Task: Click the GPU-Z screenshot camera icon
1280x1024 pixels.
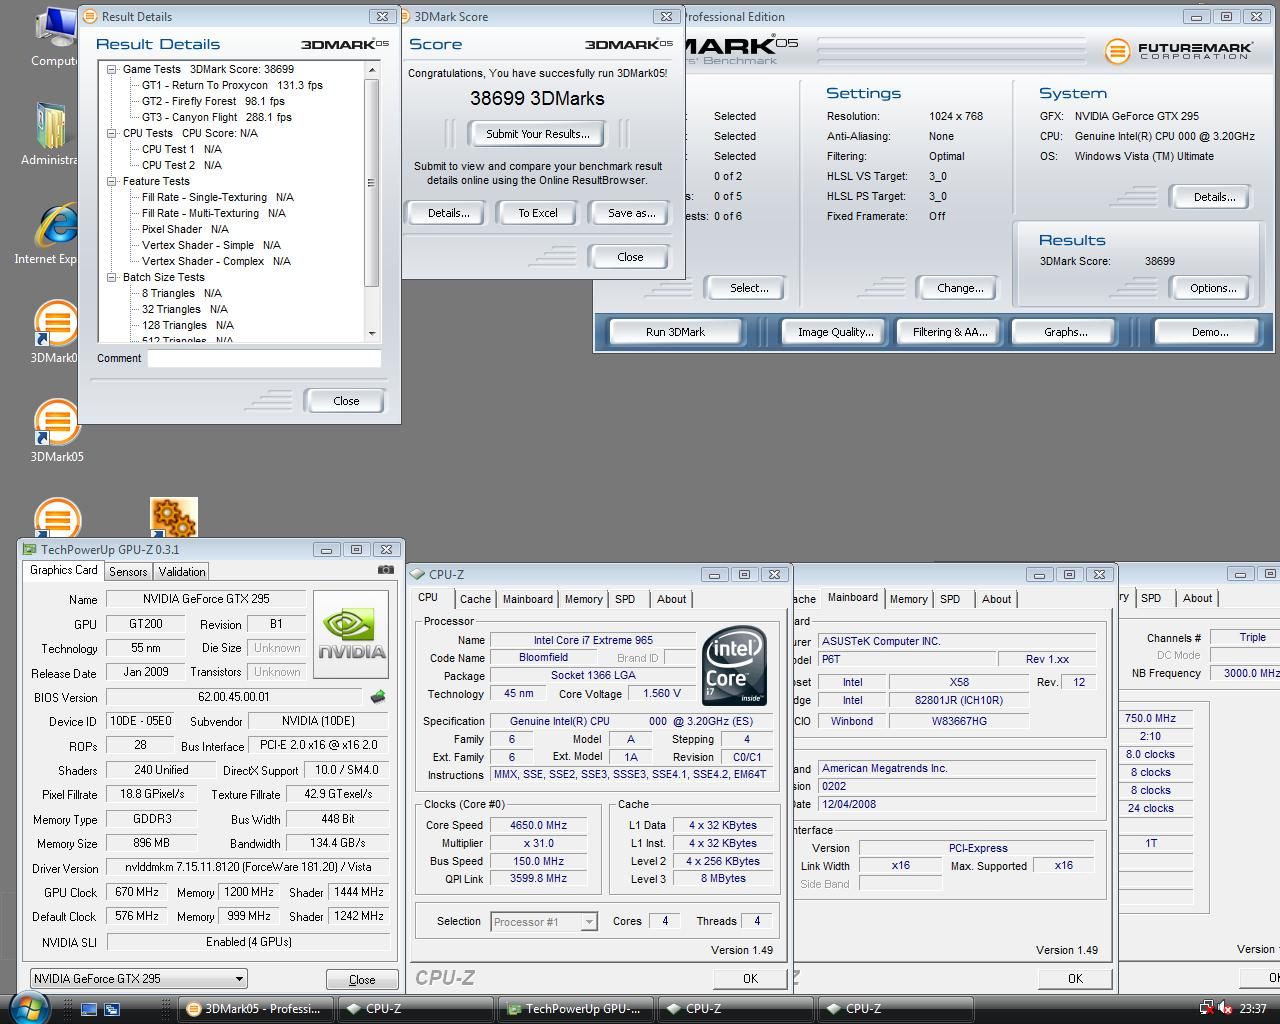Action: point(385,570)
